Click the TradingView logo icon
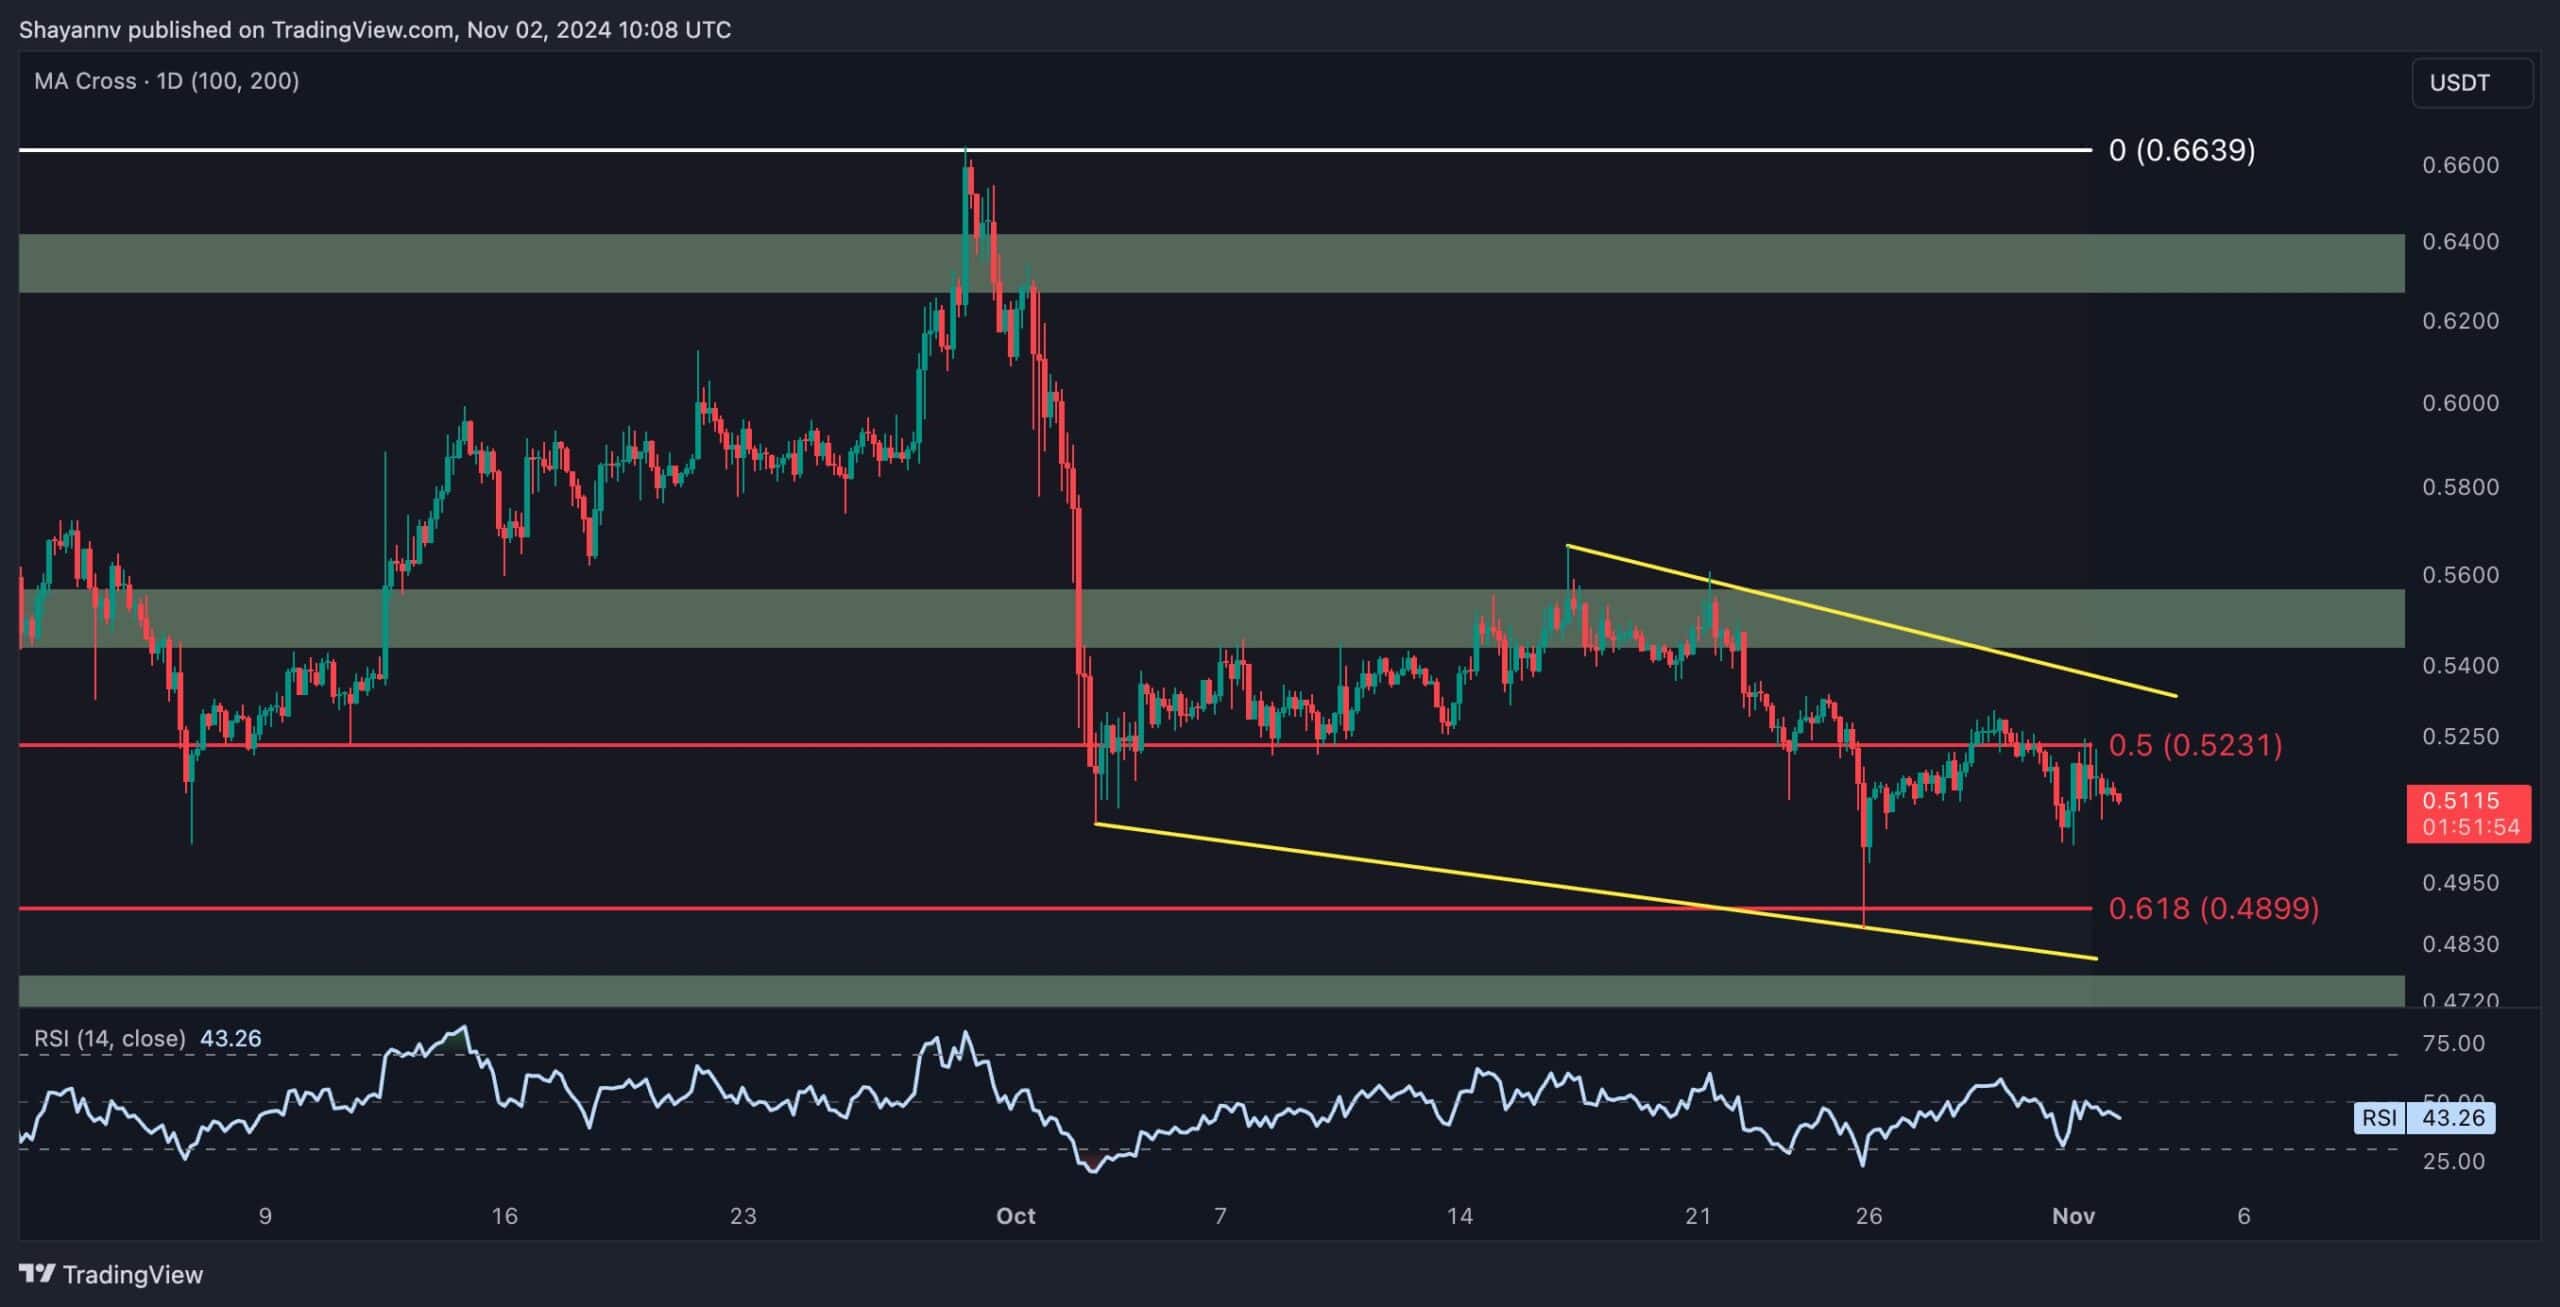Viewport: 2560px width, 1307px height. tap(37, 1273)
